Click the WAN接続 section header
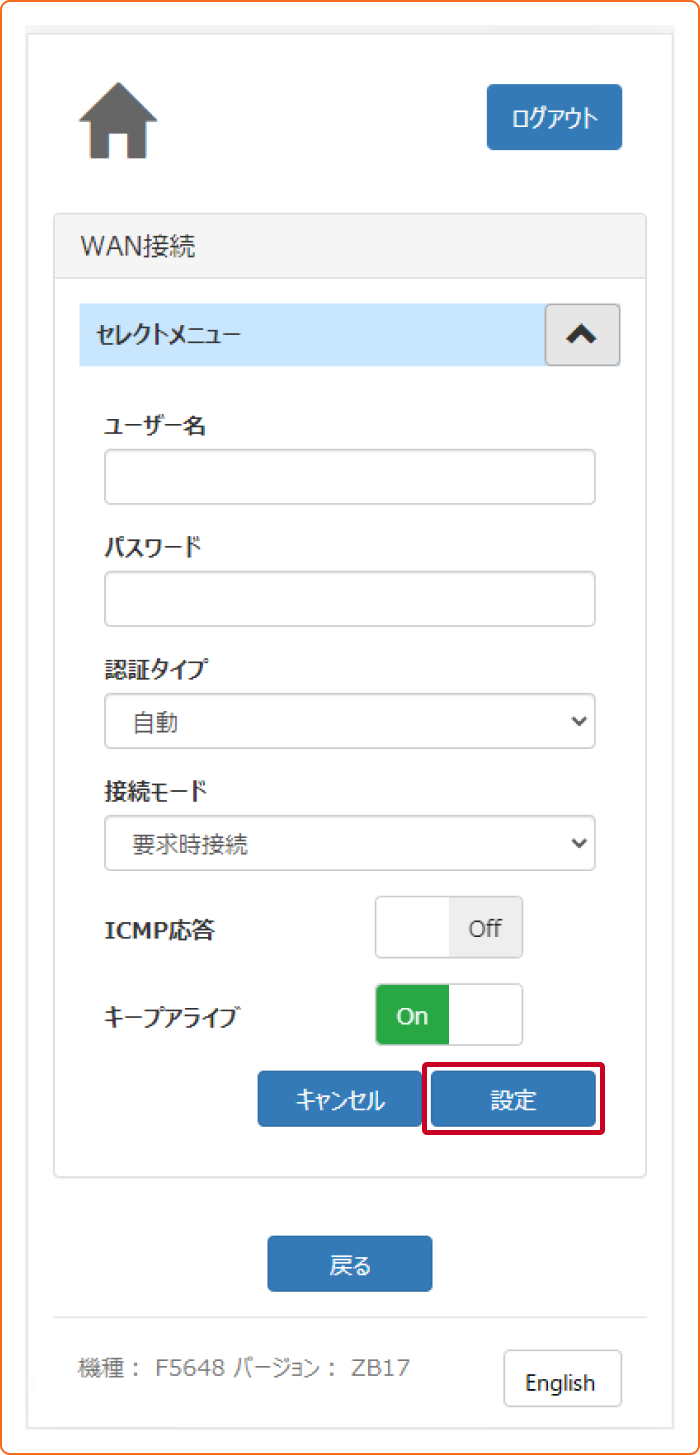This screenshot has height=1455, width=700. 349,245
